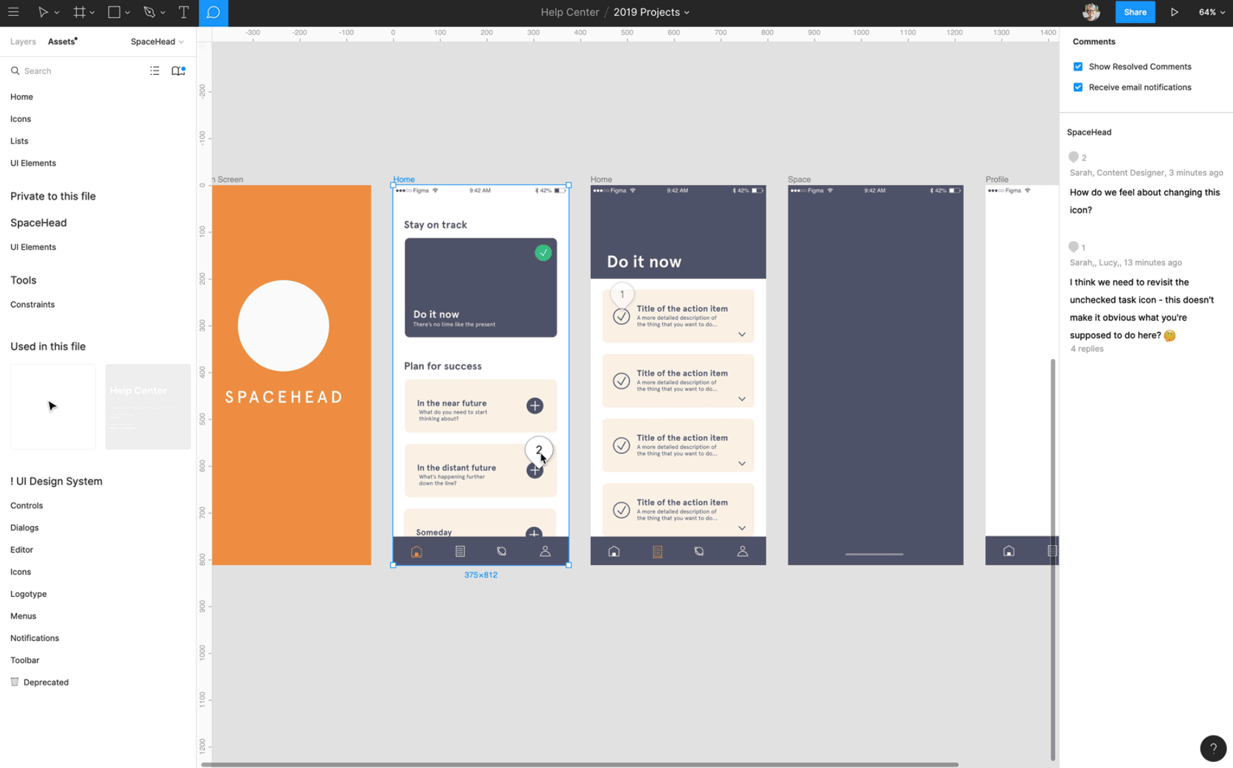Switch to the Layers tab
The width and height of the screenshot is (1233, 768).
(23, 42)
